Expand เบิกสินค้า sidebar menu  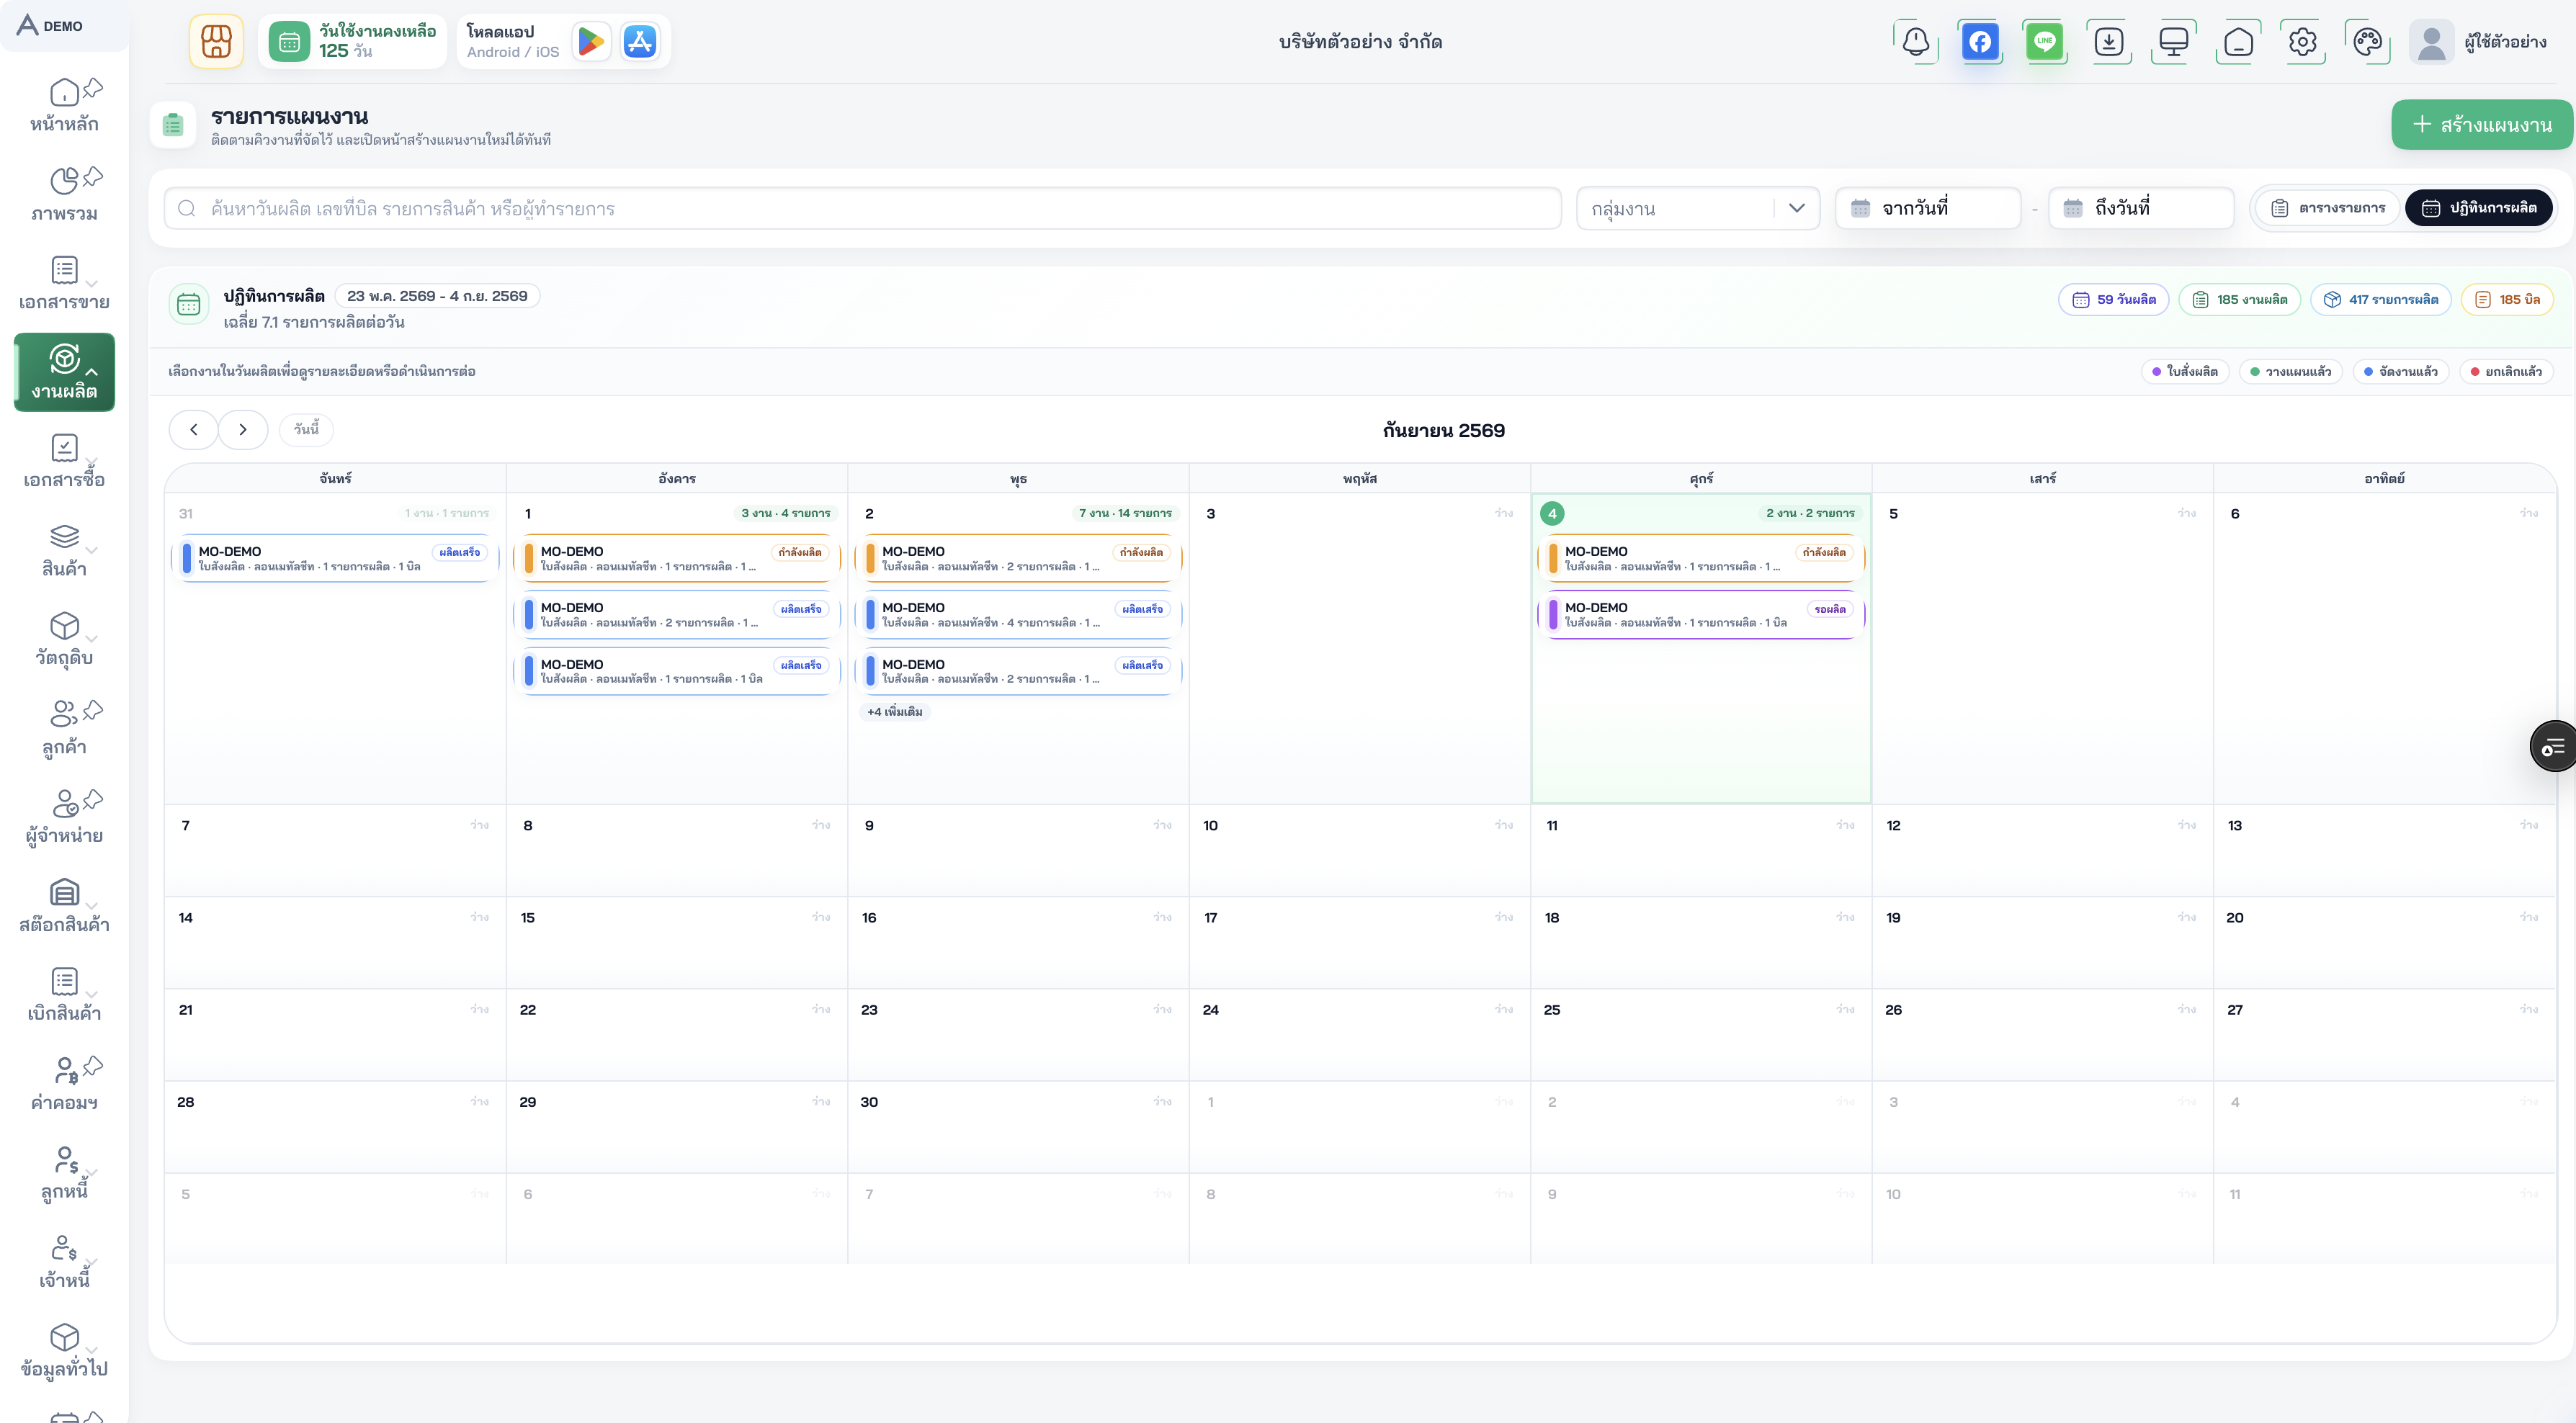click(x=64, y=995)
